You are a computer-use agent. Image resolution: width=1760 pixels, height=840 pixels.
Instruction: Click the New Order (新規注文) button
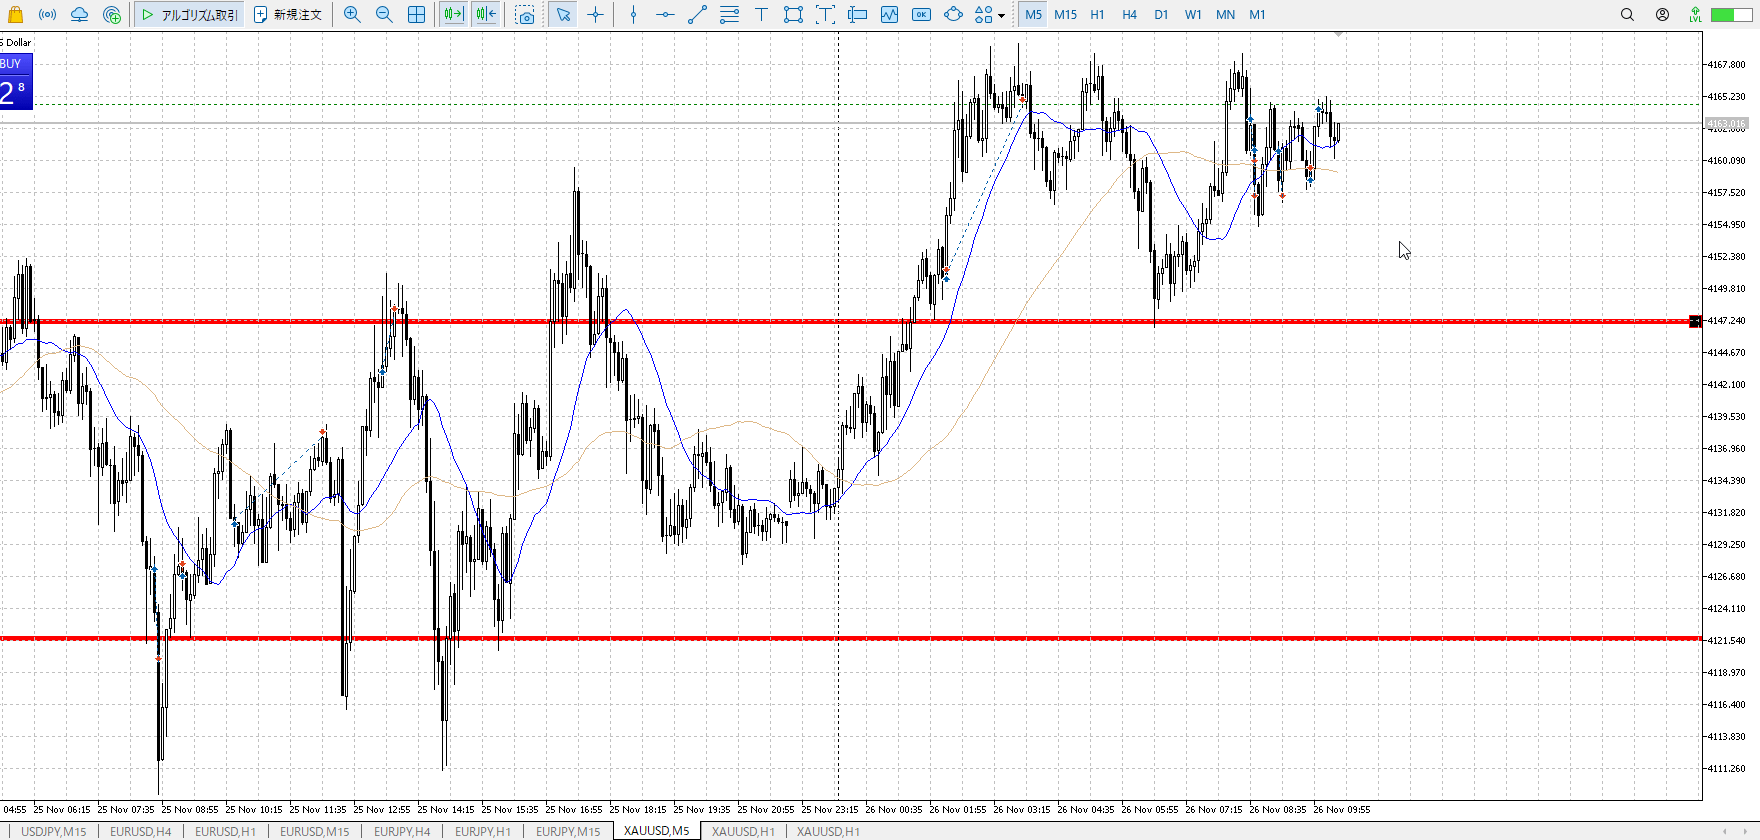click(x=288, y=14)
